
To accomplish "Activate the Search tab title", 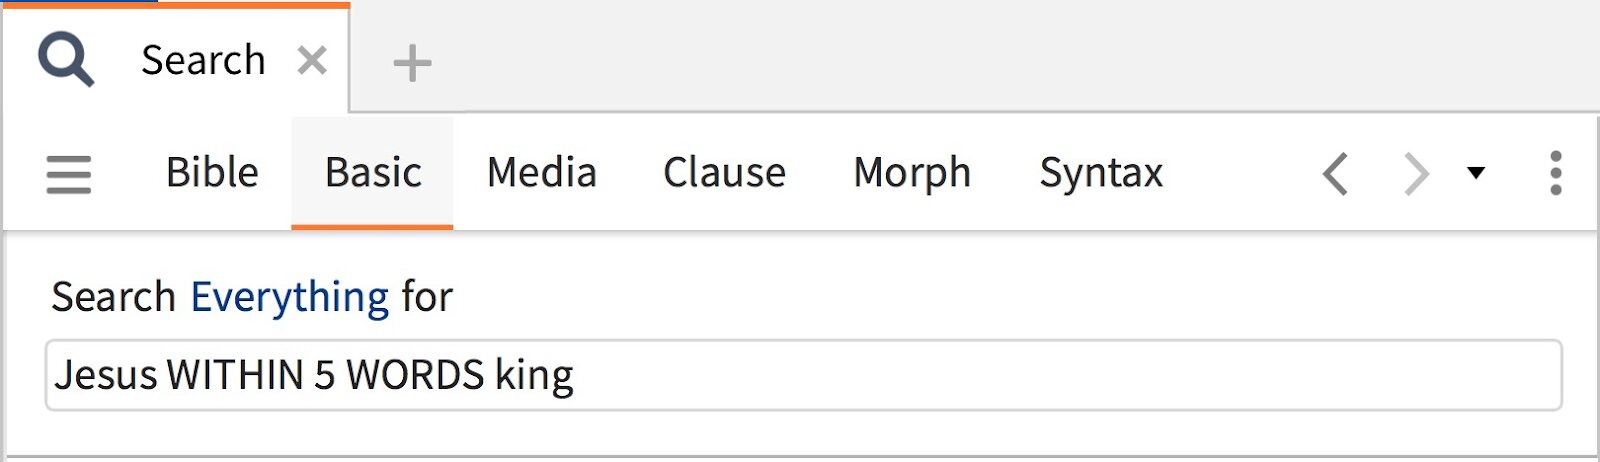I will click(203, 60).
